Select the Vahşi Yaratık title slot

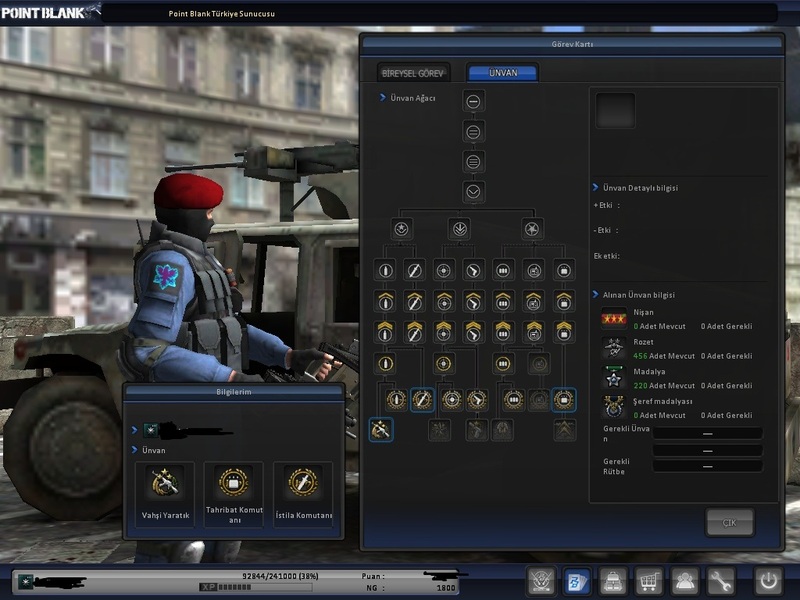(x=165, y=494)
